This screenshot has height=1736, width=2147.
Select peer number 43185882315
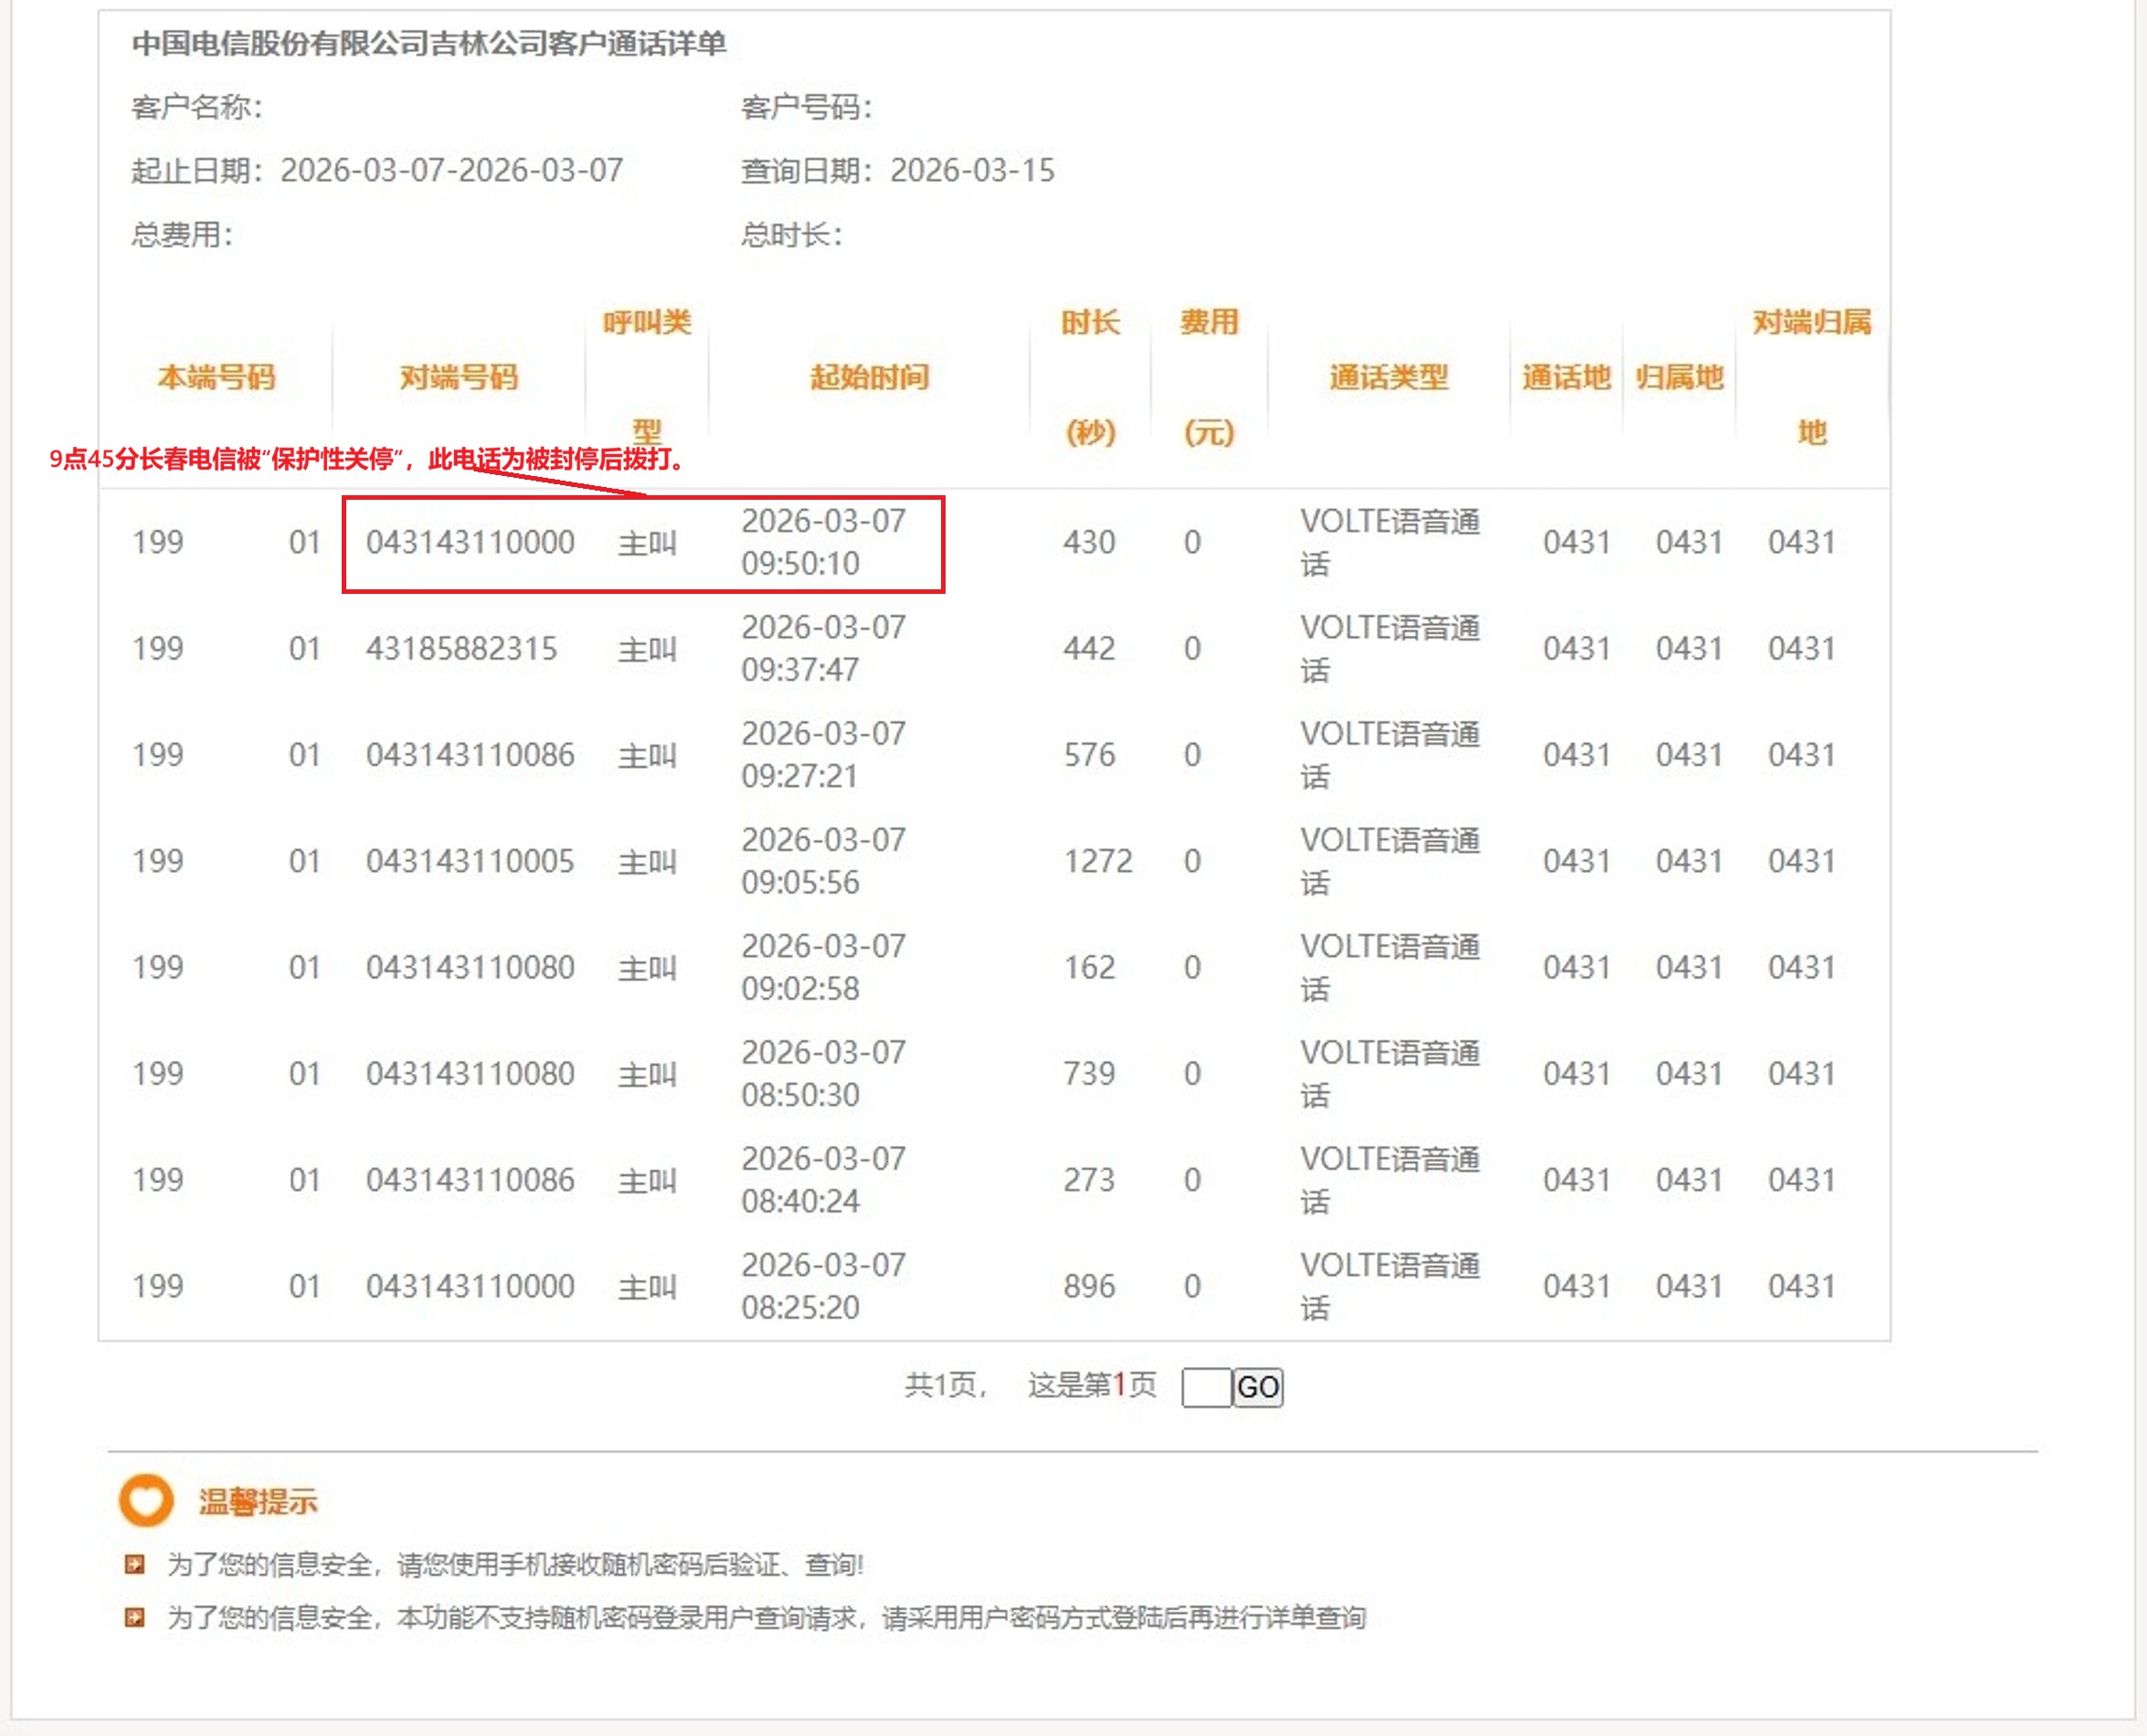click(461, 649)
